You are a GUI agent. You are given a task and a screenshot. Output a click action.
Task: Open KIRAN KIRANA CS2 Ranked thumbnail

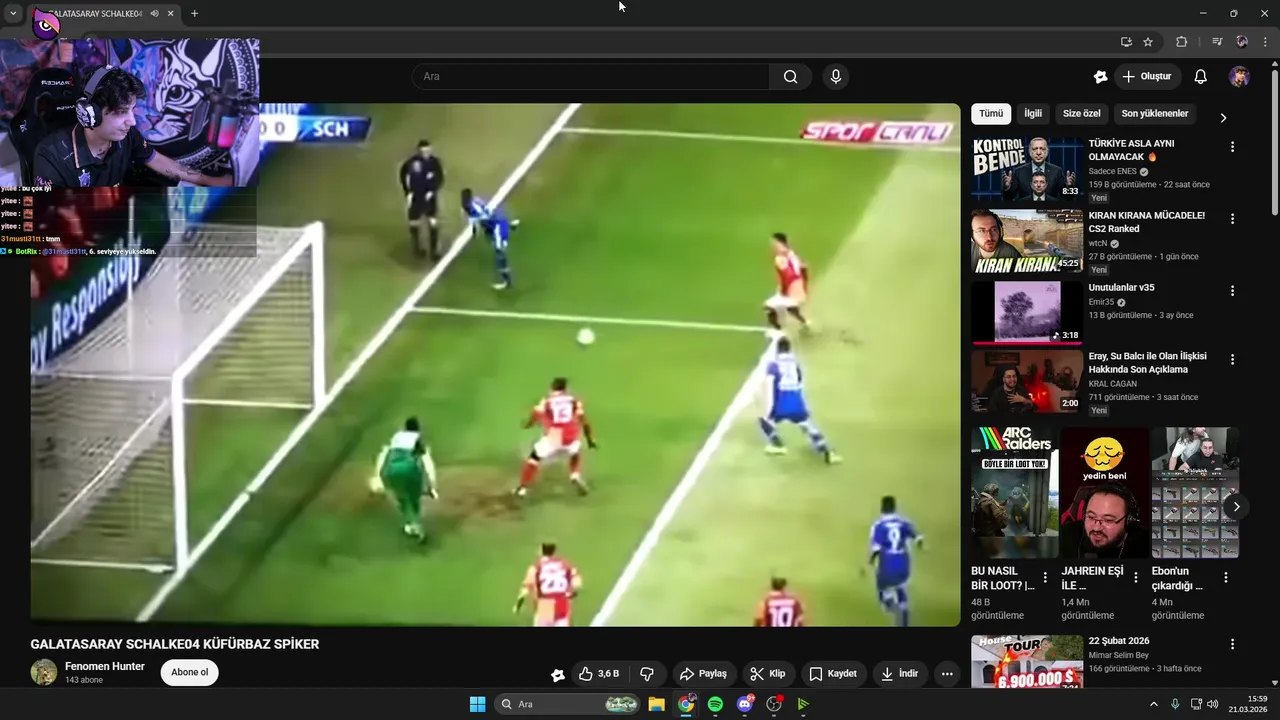click(x=1027, y=241)
